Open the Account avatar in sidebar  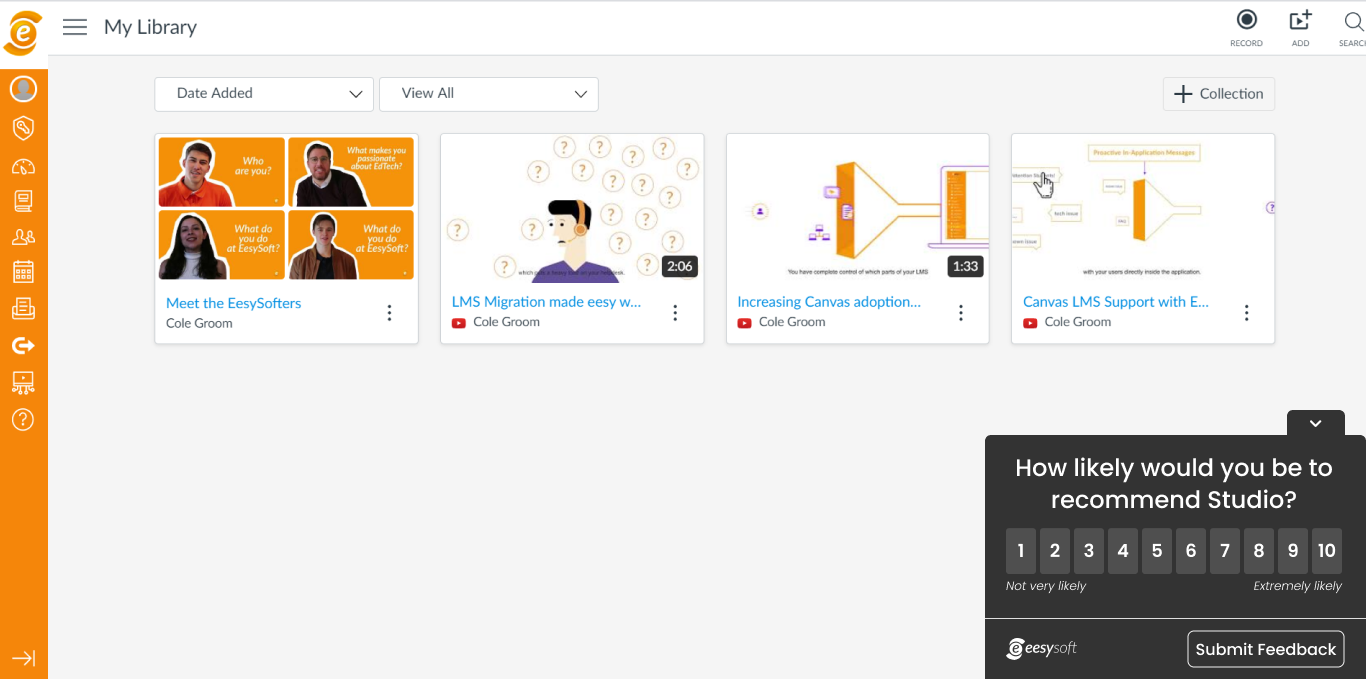(x=23, y=89)
